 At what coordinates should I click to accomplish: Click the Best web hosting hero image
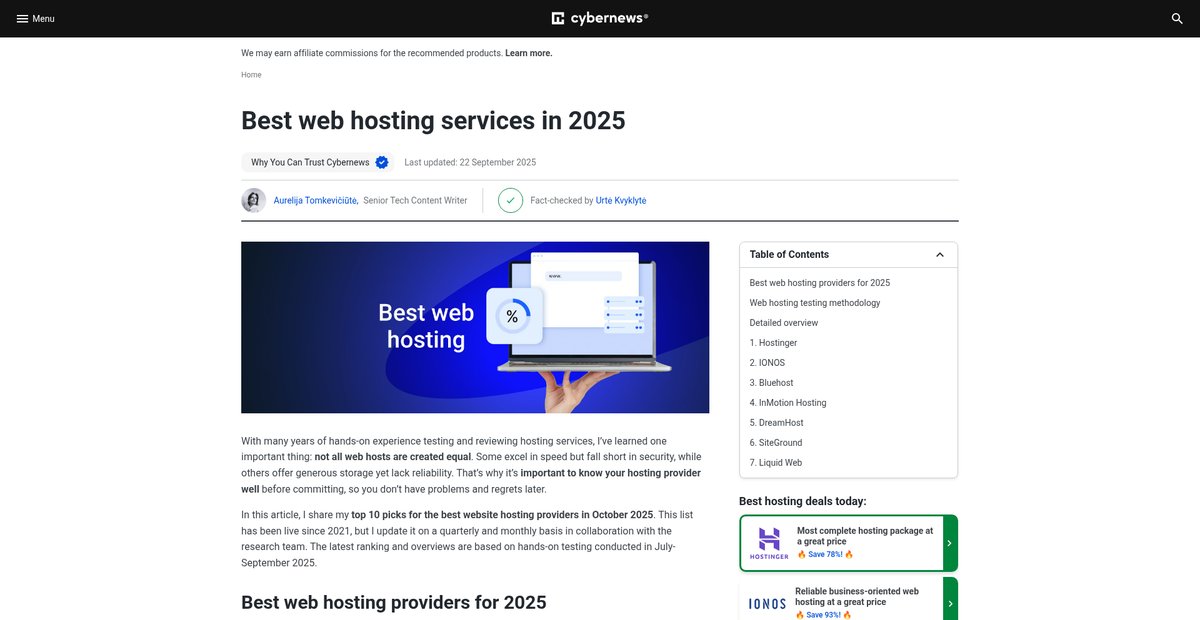475,327
